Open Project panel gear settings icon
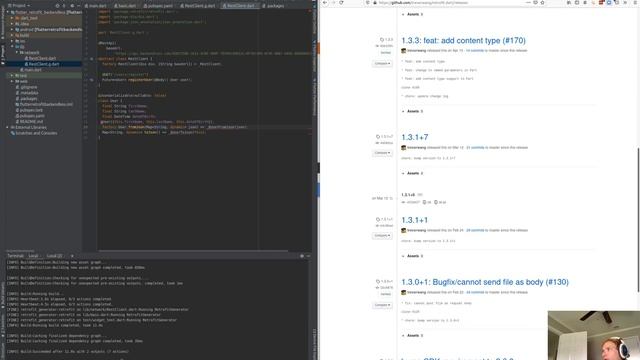This screenshot has height=360, width=640. coord(72,6)
